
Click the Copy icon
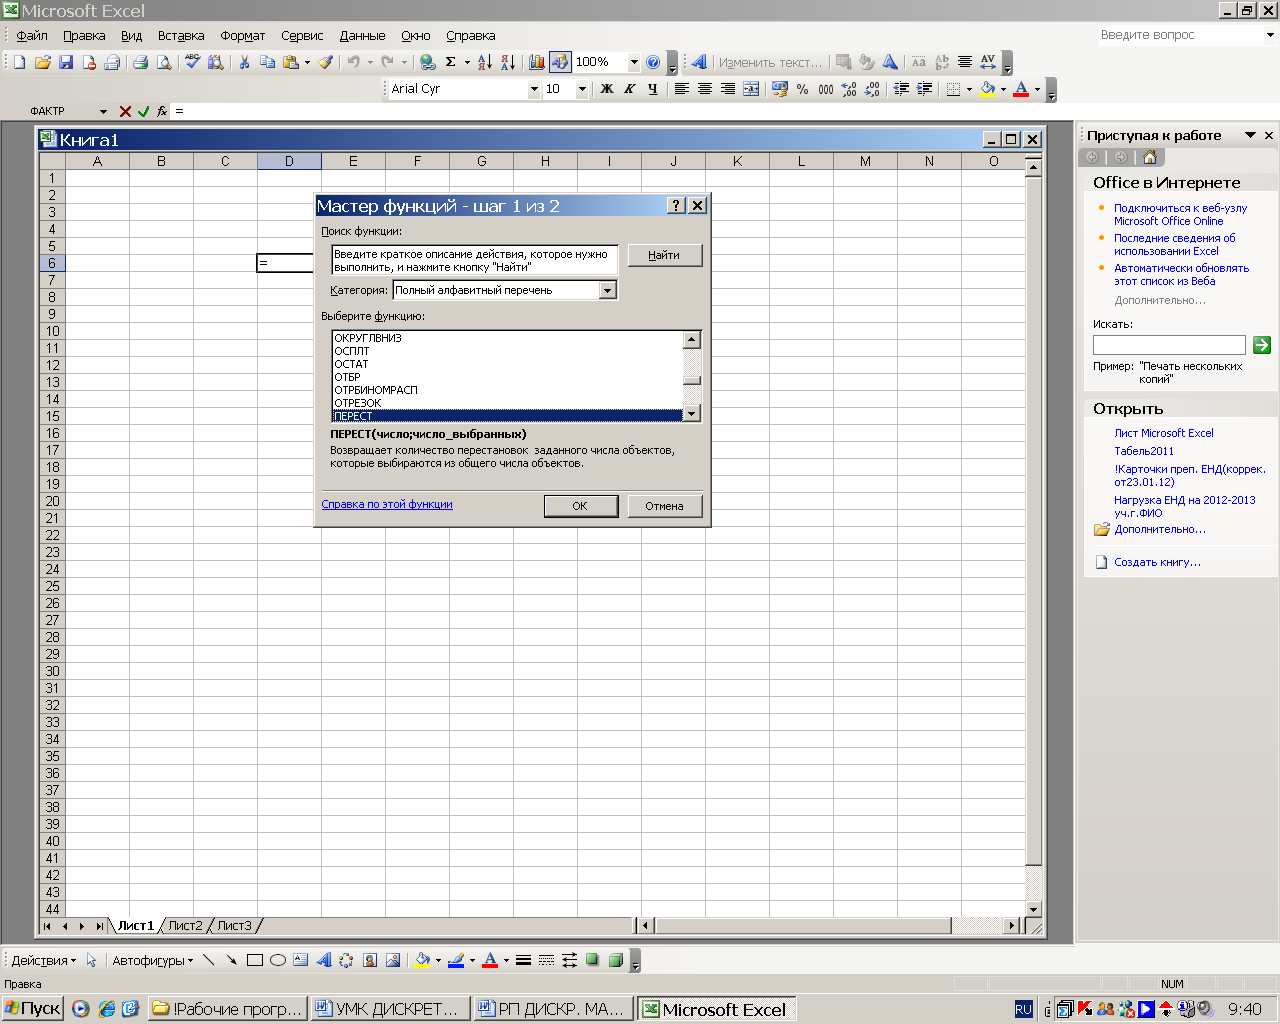click(x=267, y=62)
